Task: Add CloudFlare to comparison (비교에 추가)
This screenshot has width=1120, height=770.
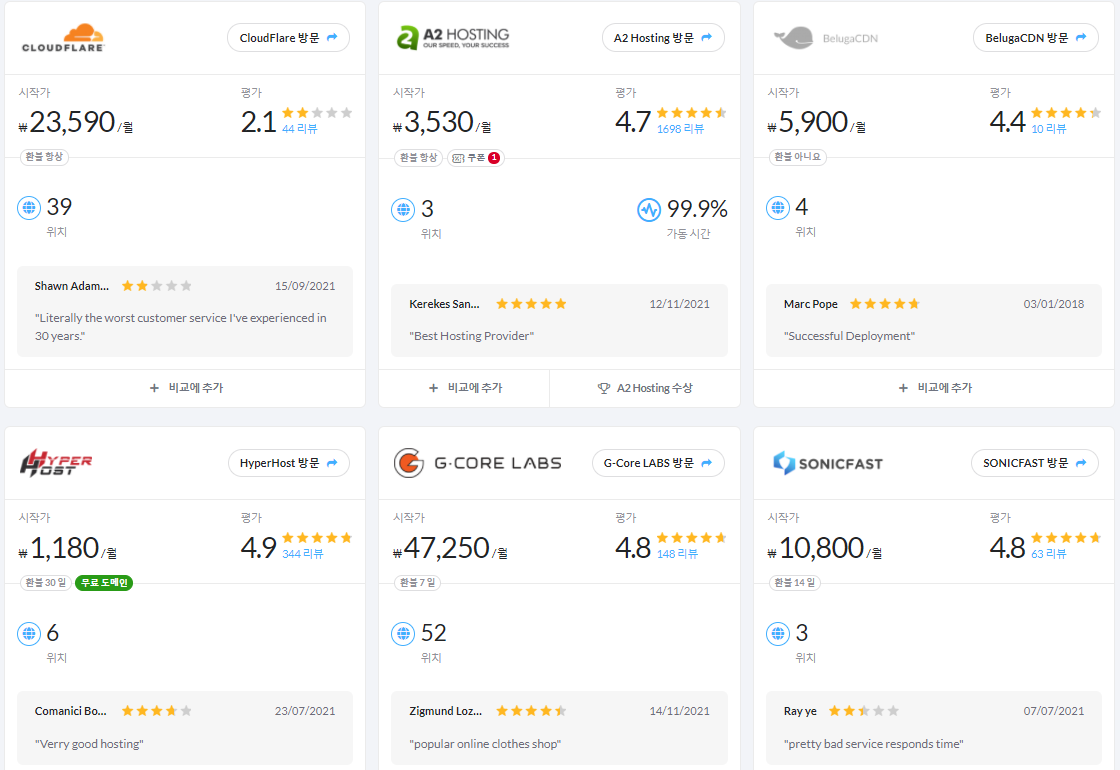Action: pos(186,388)
